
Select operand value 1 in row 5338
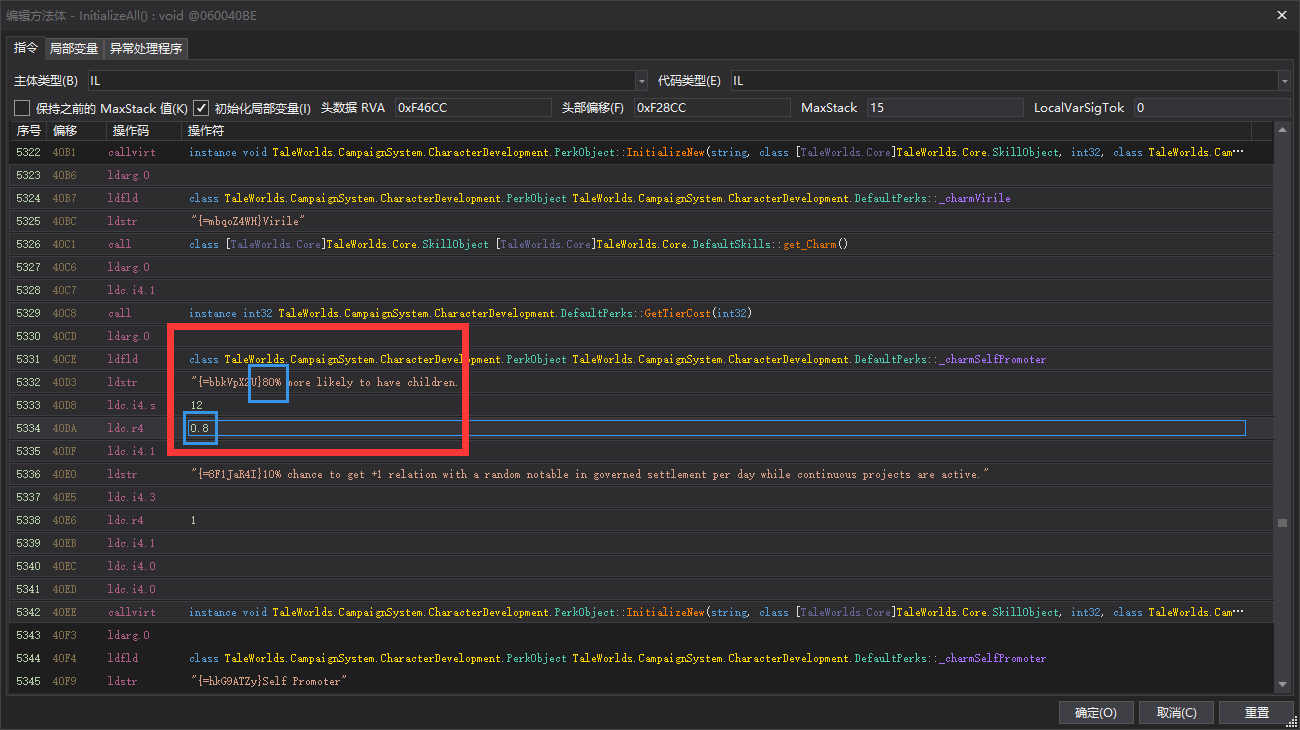[x=193, y=520]
